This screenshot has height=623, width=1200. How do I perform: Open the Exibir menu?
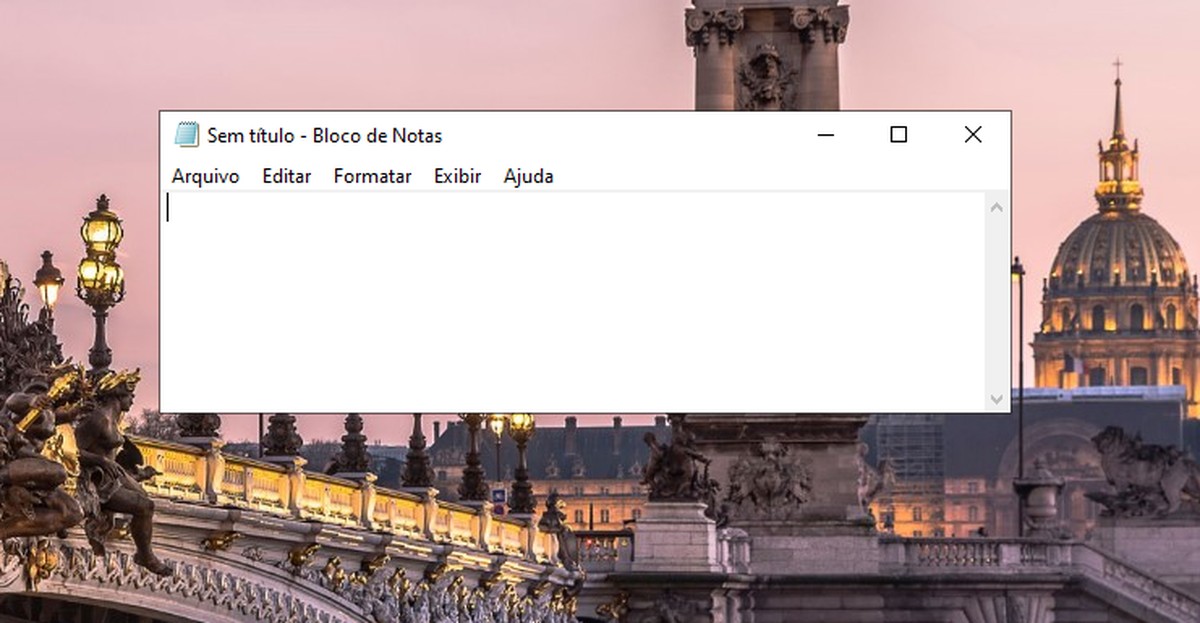(457, 176)
